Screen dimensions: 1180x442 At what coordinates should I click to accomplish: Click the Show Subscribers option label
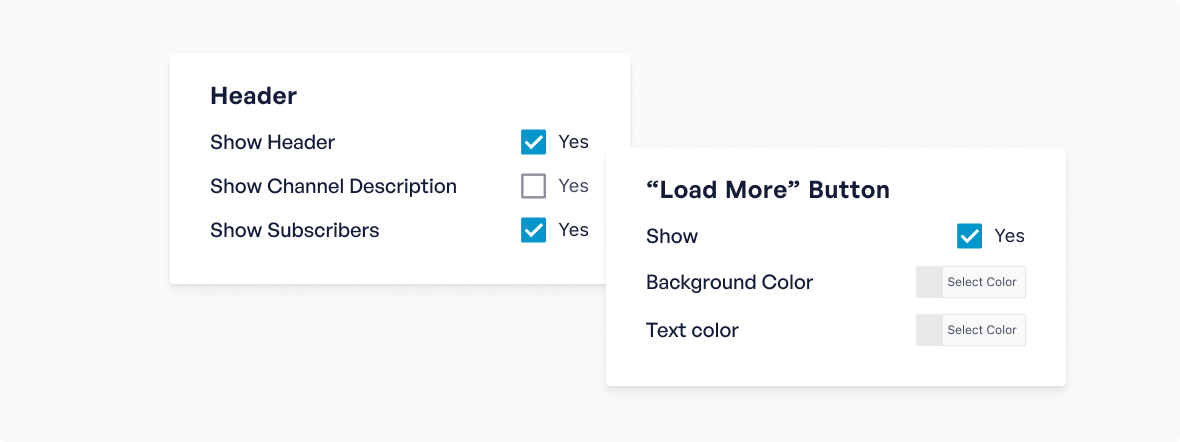[x=294, y=230]
